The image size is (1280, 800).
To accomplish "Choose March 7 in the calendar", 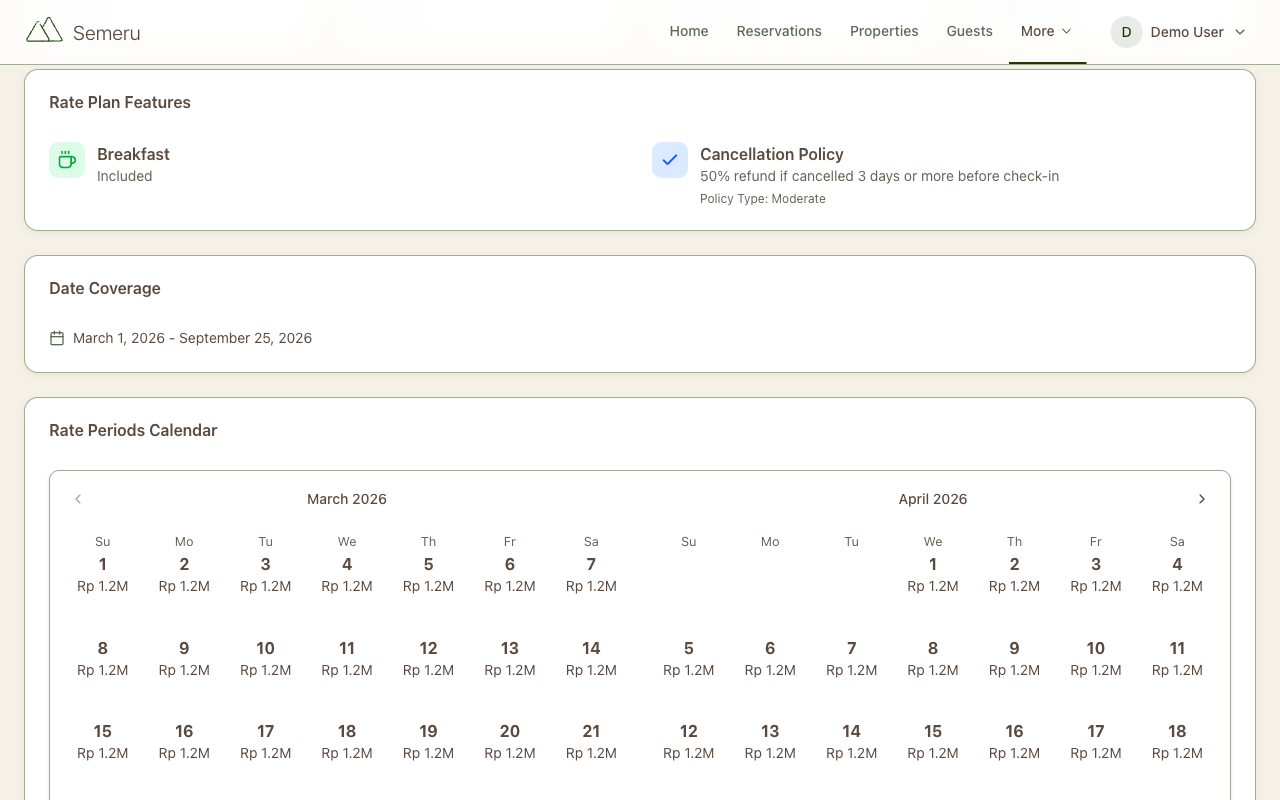I will click(x=591, y=575).
